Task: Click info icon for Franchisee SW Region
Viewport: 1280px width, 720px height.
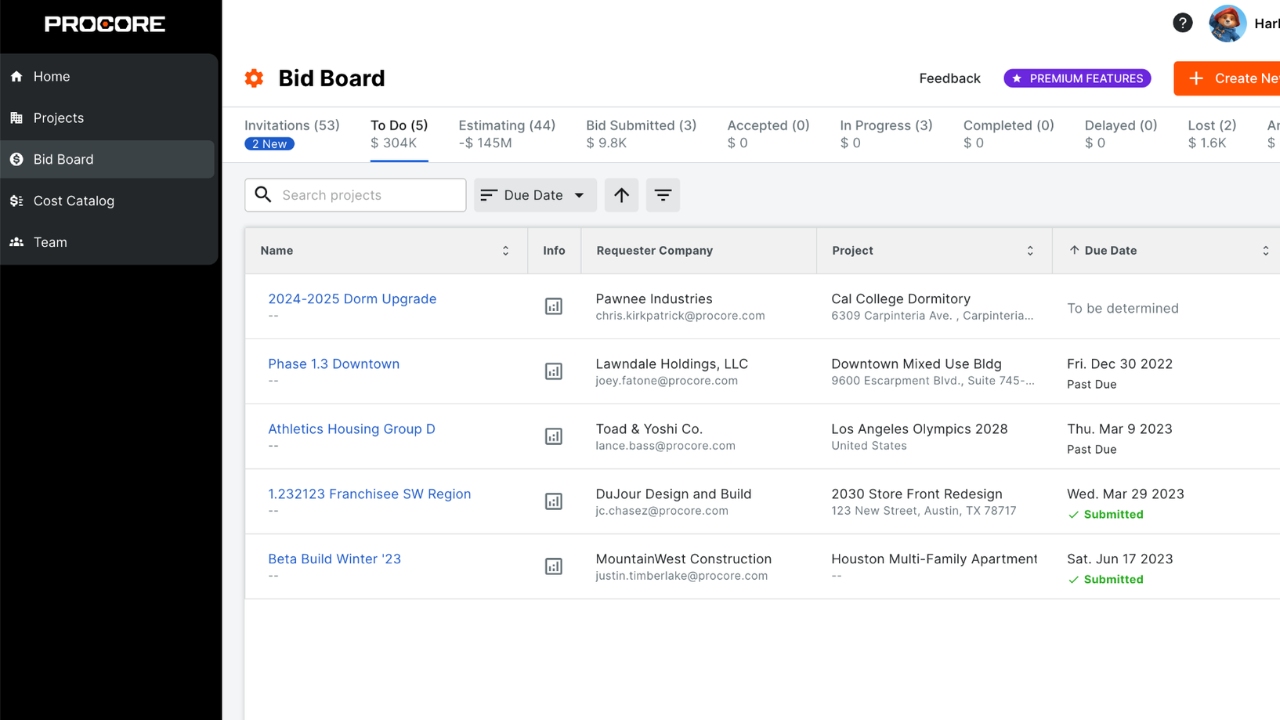Action: [554, 502]
